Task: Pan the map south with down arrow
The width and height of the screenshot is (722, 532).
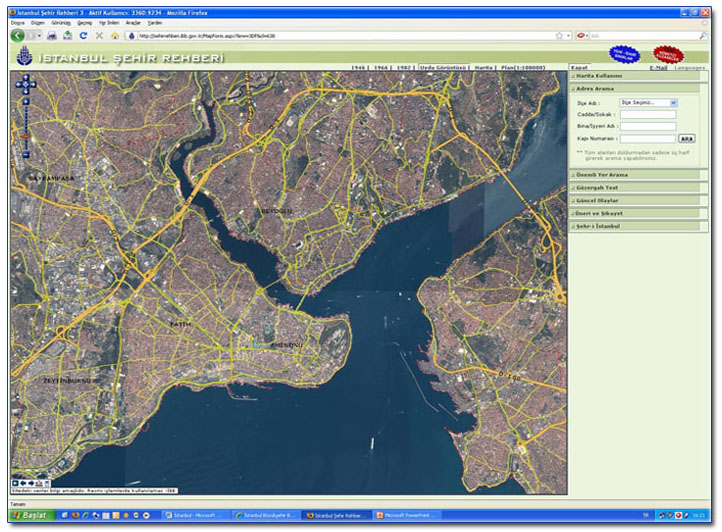Action: coord(26,91)
